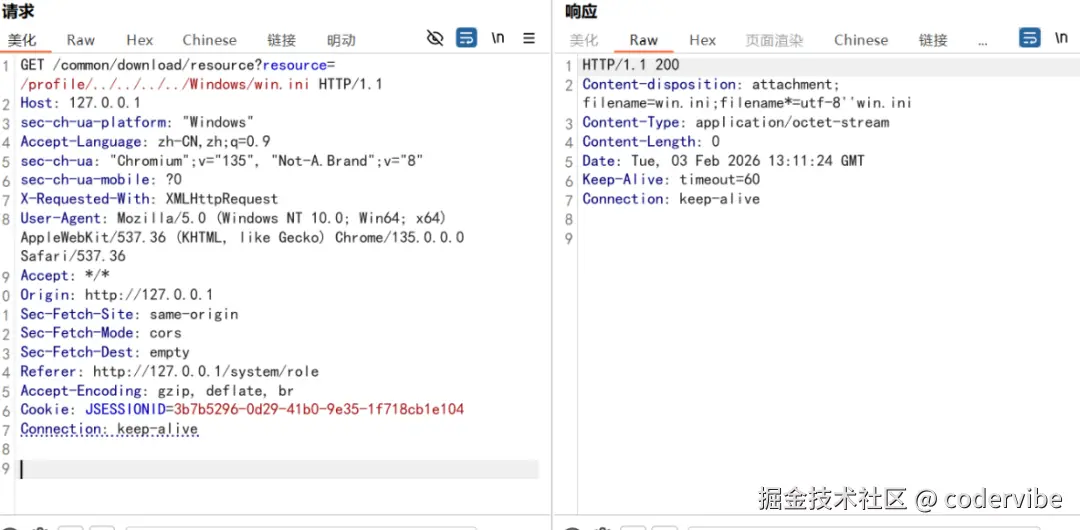The width and height of the screenshot is (1080, 530).
Task: Click the /profile/../Windows/win.ini path text
Action: [x=167, y=85]
